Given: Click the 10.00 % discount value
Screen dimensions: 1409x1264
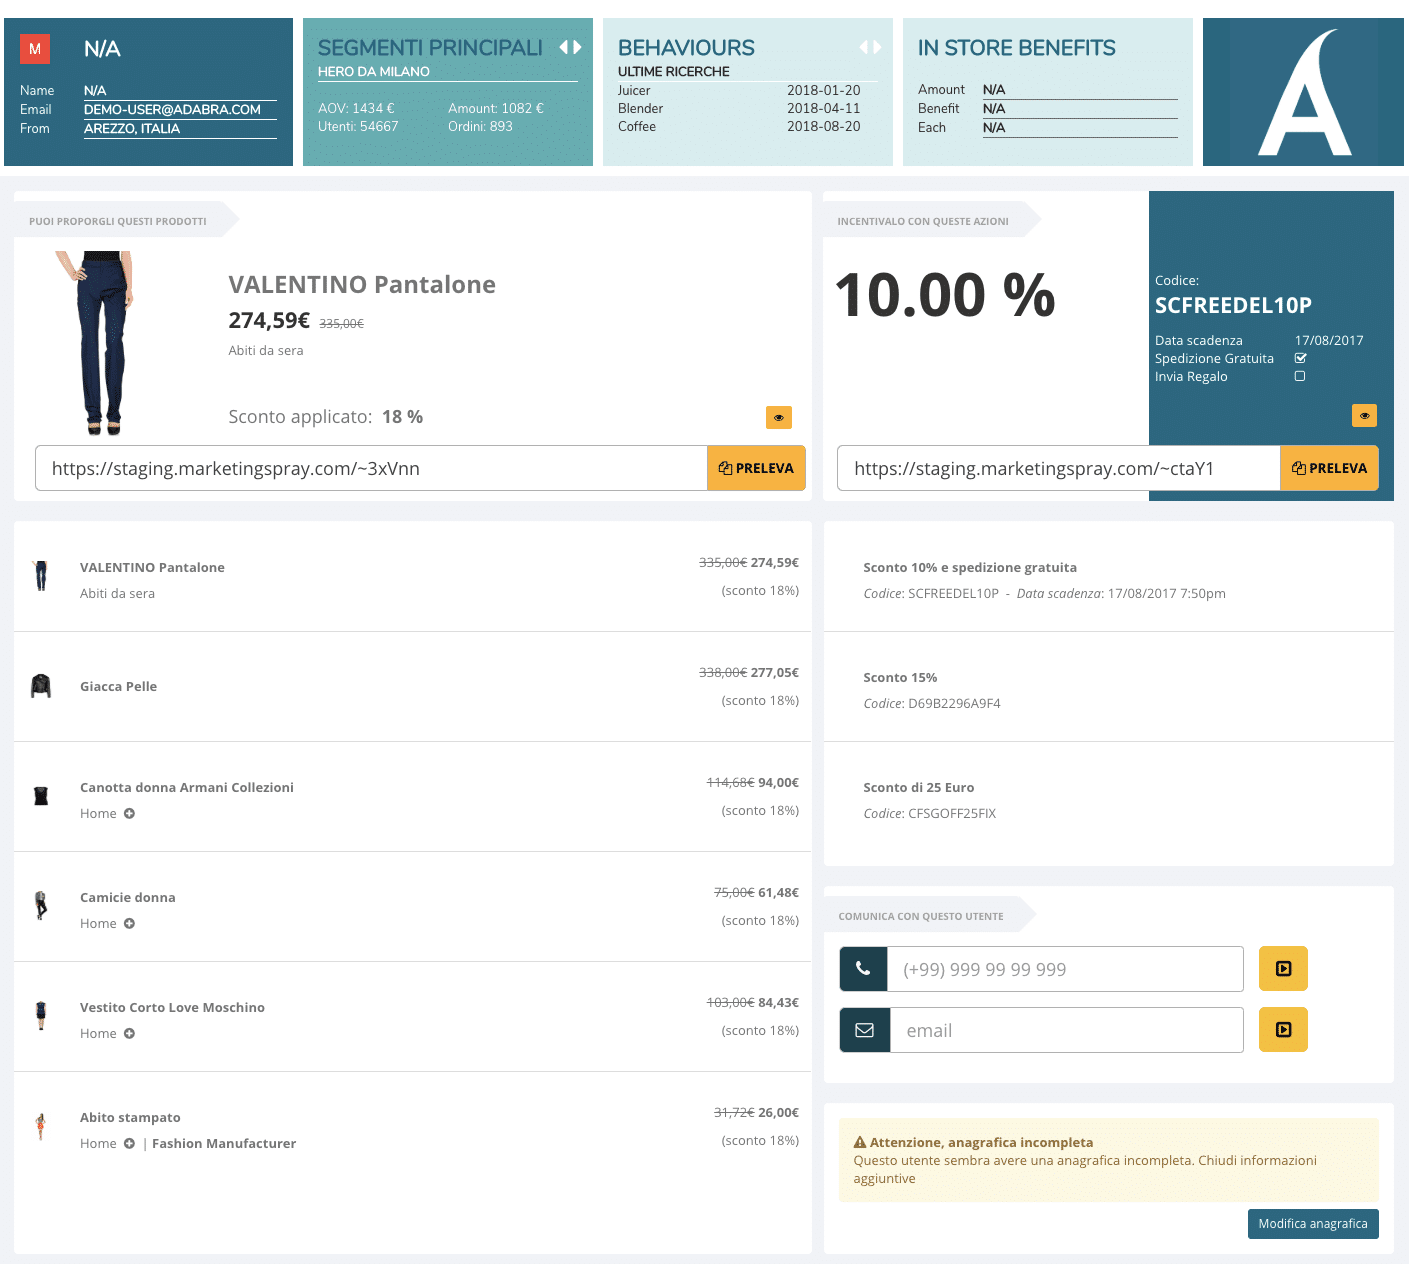Looking at the screenshot, I should 945,295.
